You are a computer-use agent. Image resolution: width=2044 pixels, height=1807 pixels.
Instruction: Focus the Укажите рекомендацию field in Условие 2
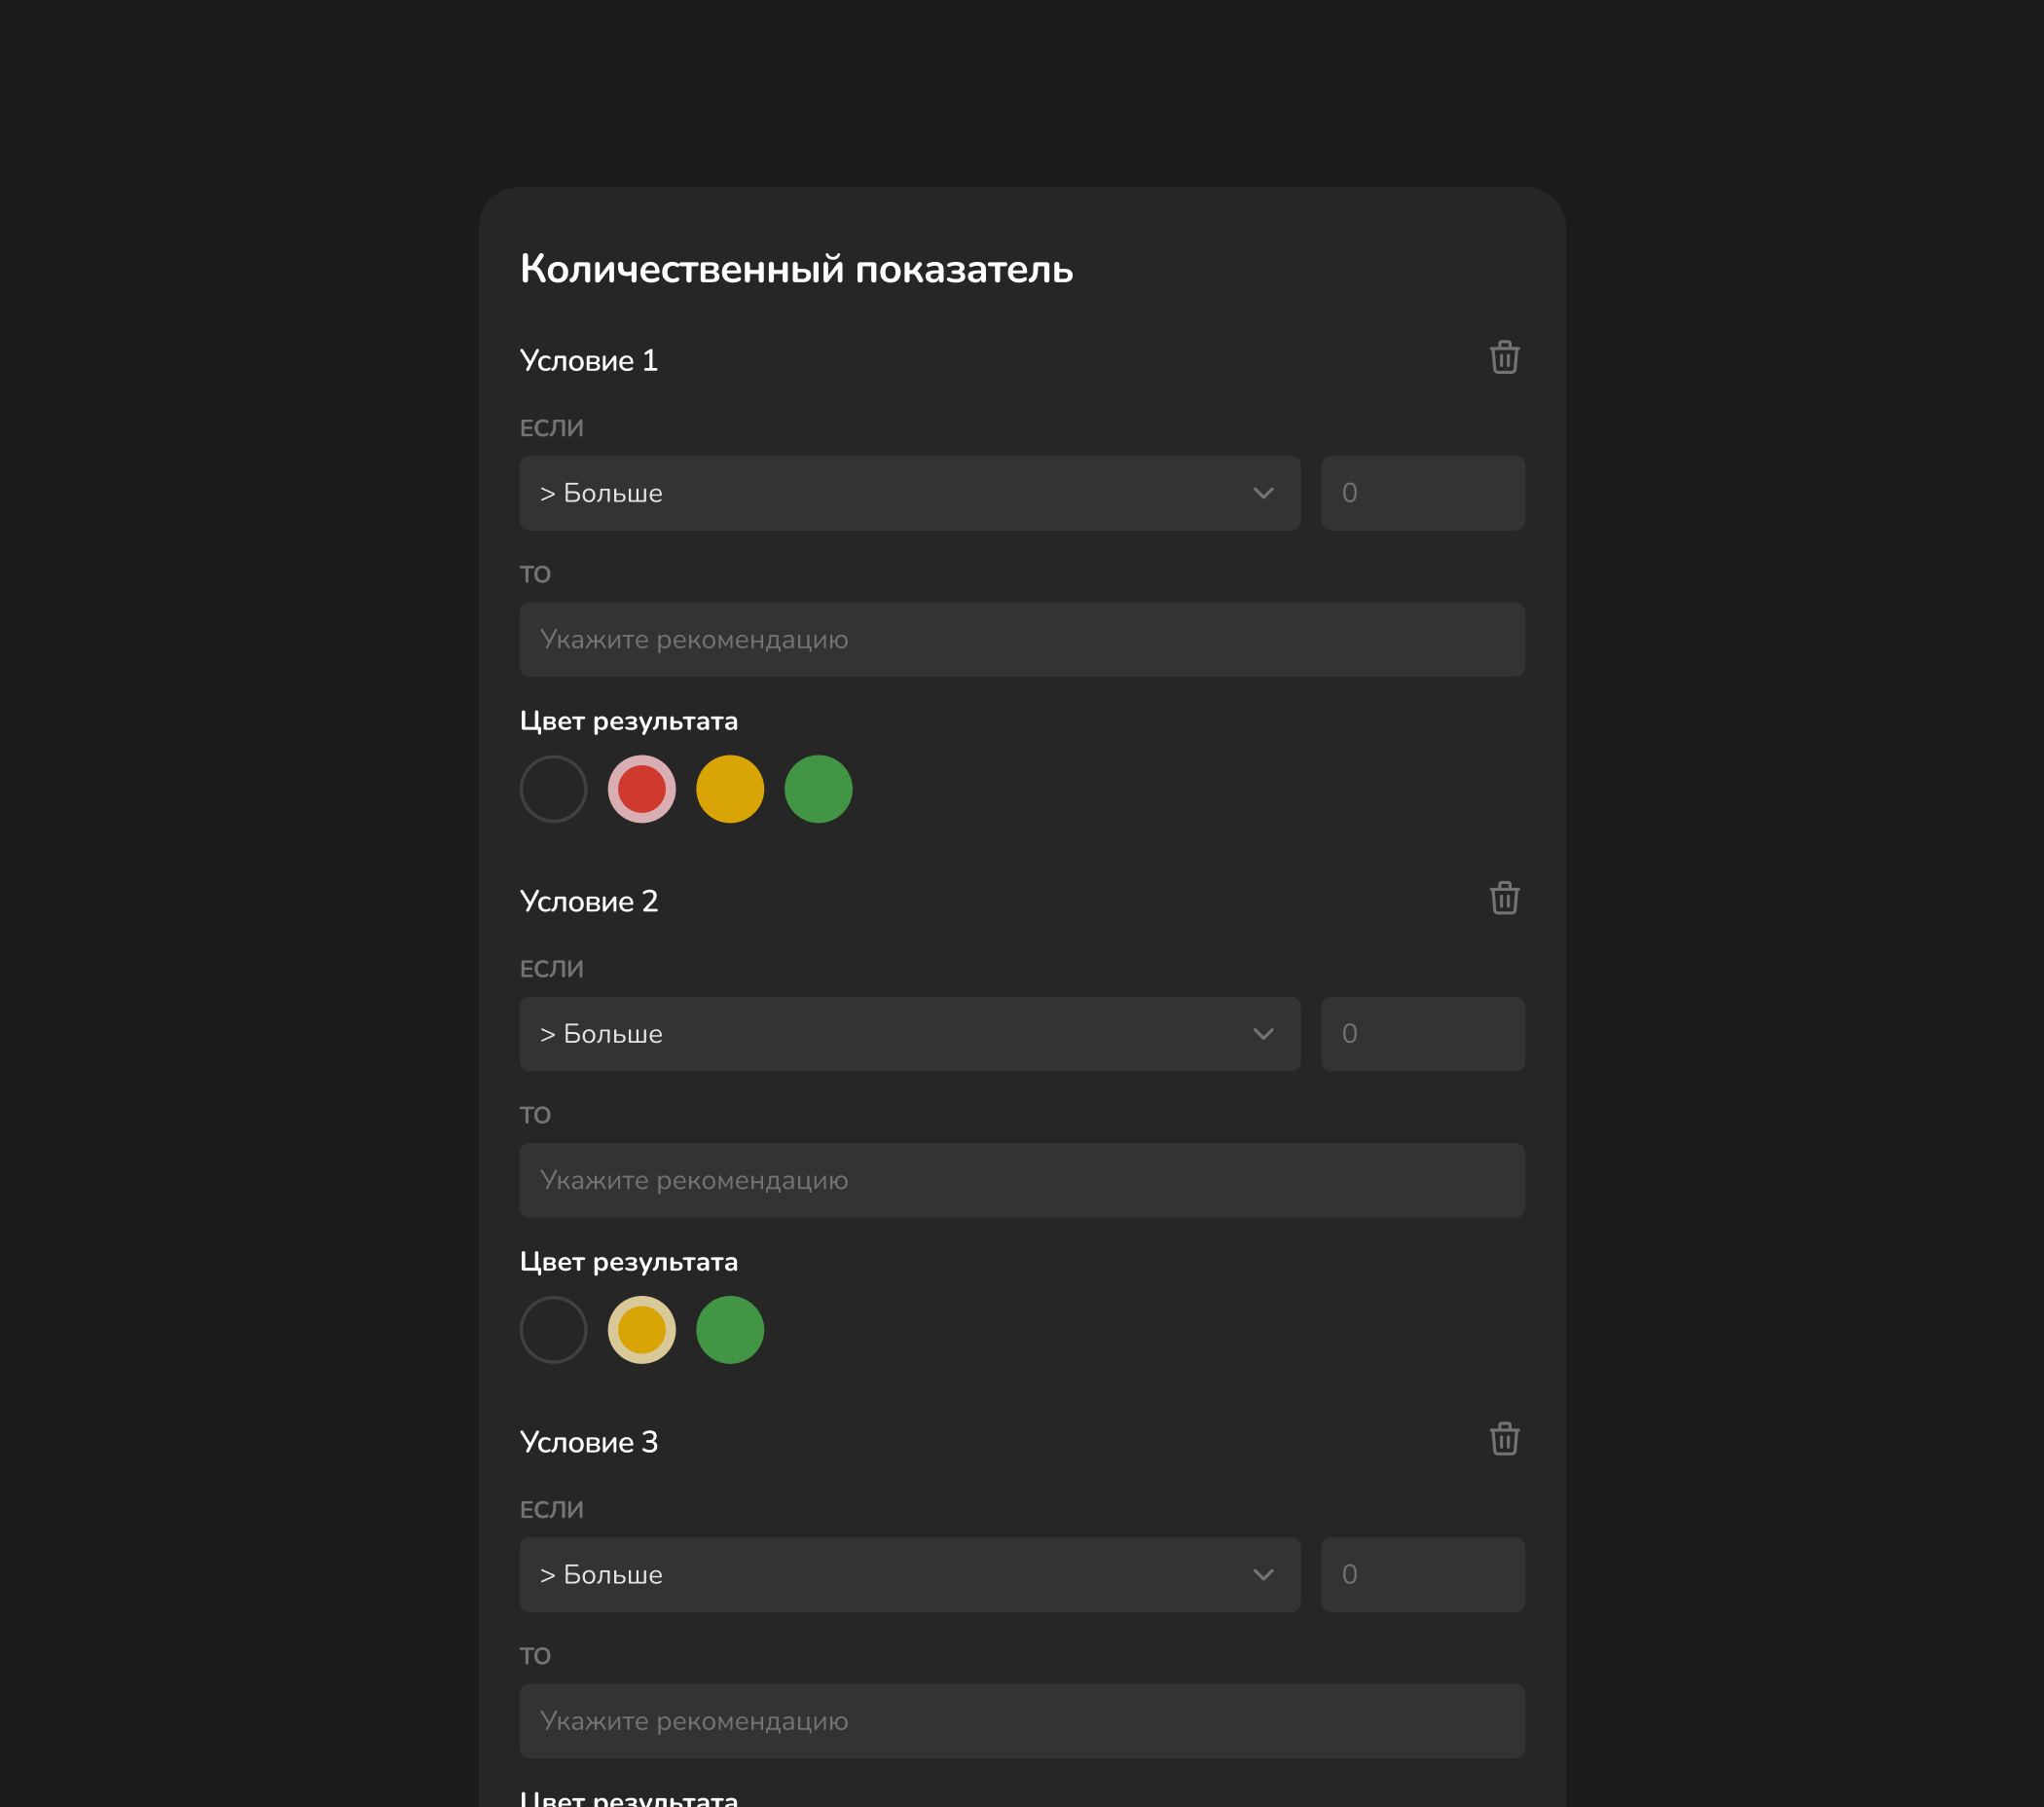point(1021,1180)
